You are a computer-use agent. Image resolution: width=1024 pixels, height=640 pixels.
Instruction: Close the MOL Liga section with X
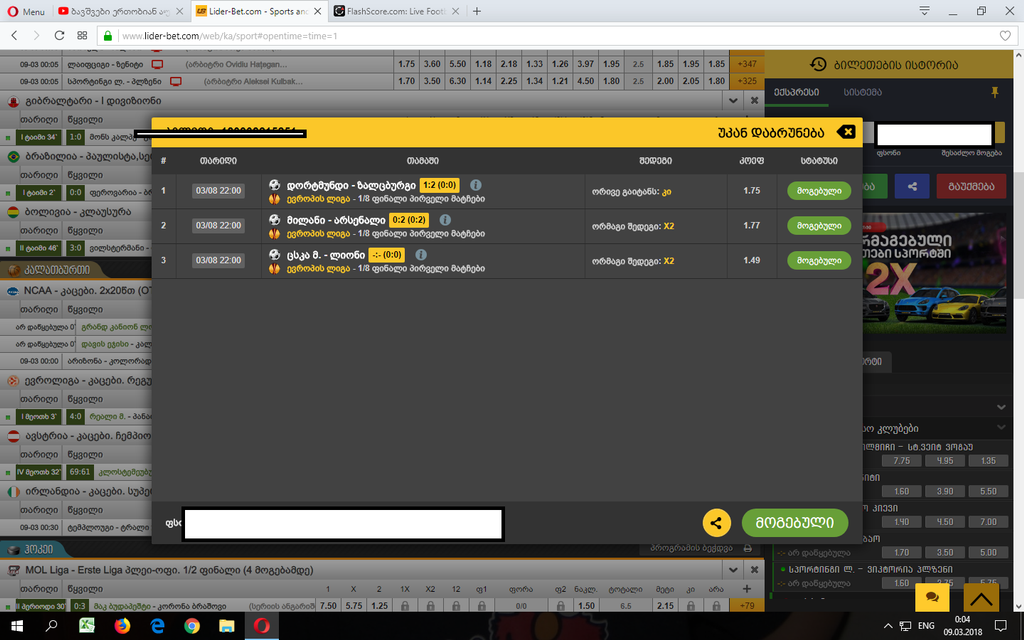(754, 569)
